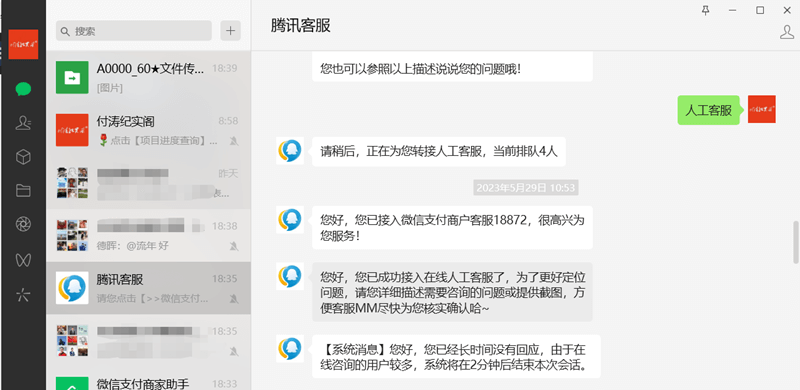Viewport: 800px width, 390px height.
Task: Click the sent 人工客服 green message bubble
Action: click(708, 110)
